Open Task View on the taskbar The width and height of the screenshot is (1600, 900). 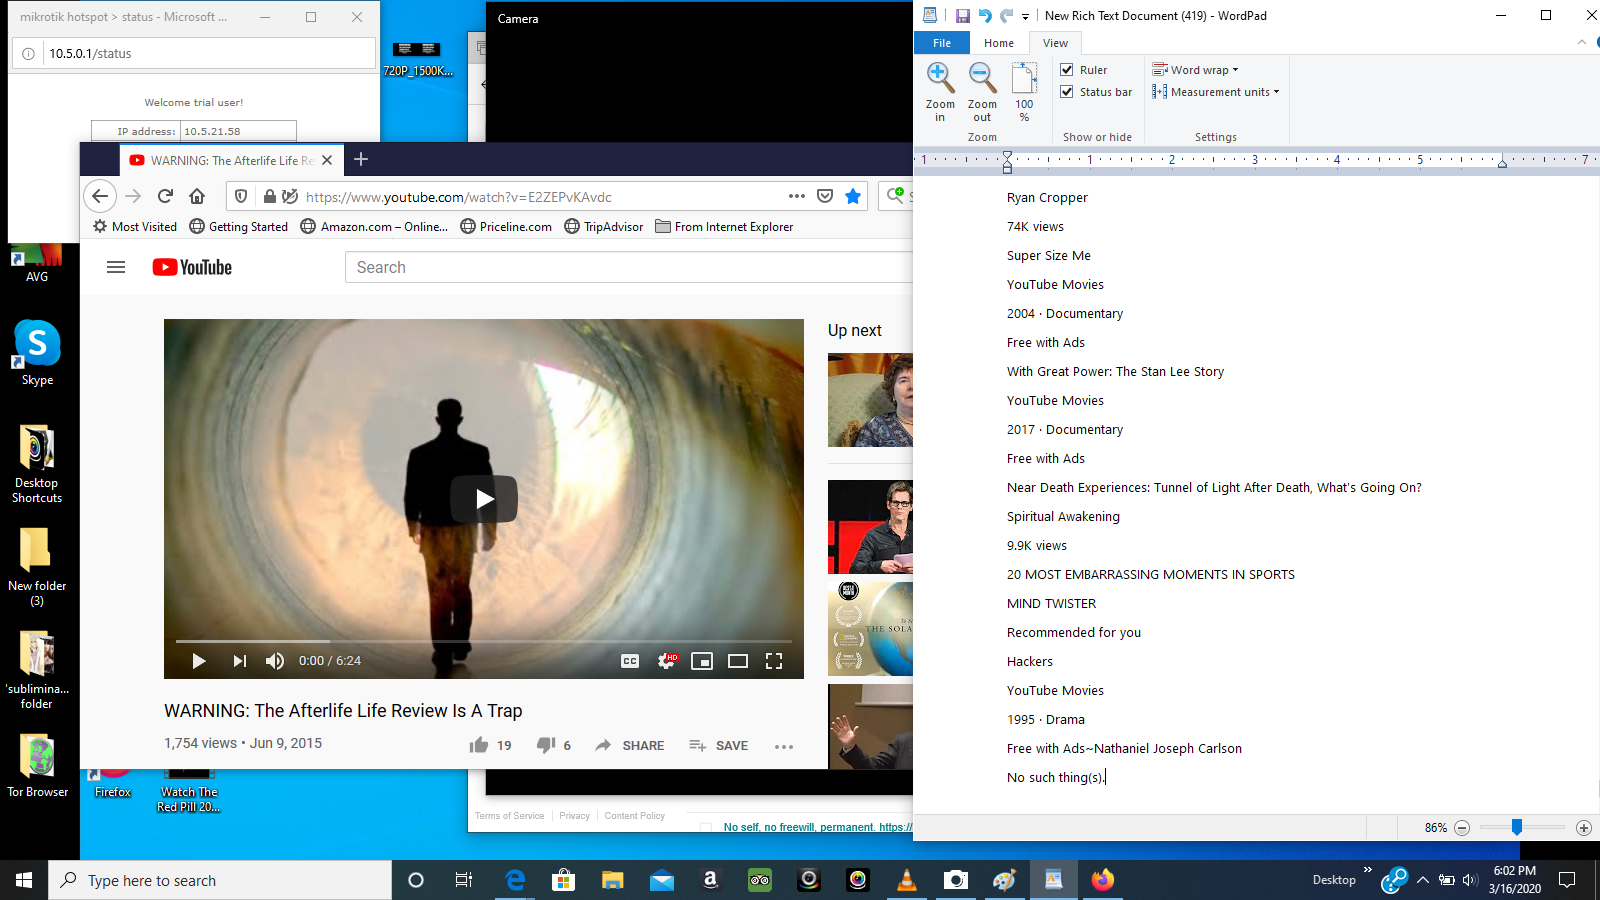(464, 880)
